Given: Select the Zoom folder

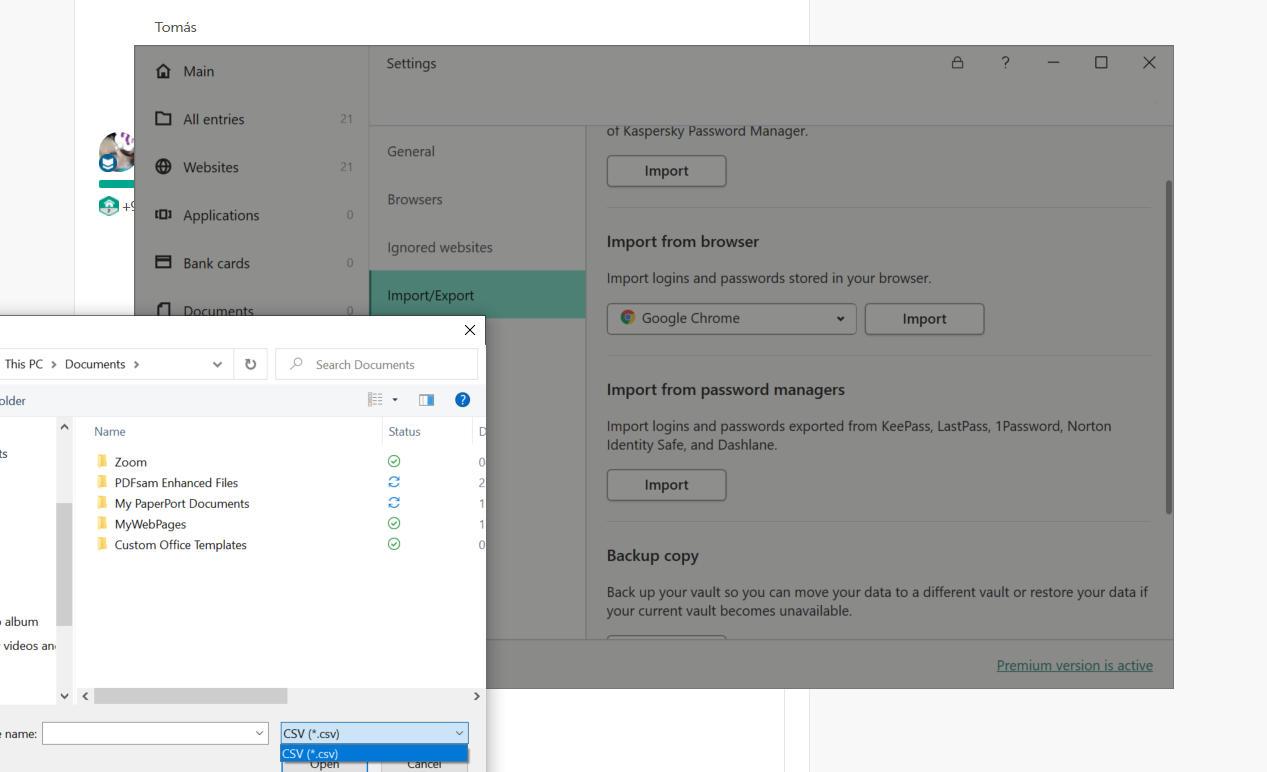Looking at the screenshot, I should click(131, 462).
